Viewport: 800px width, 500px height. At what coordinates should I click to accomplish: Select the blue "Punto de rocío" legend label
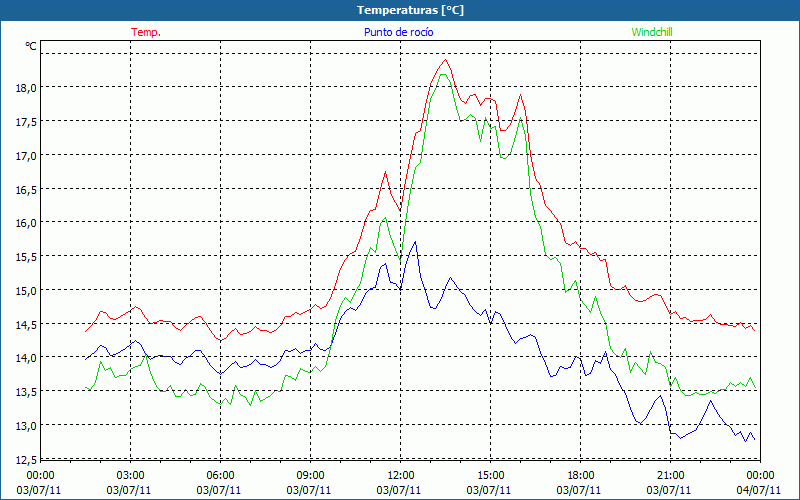click(x=398, y=32)
